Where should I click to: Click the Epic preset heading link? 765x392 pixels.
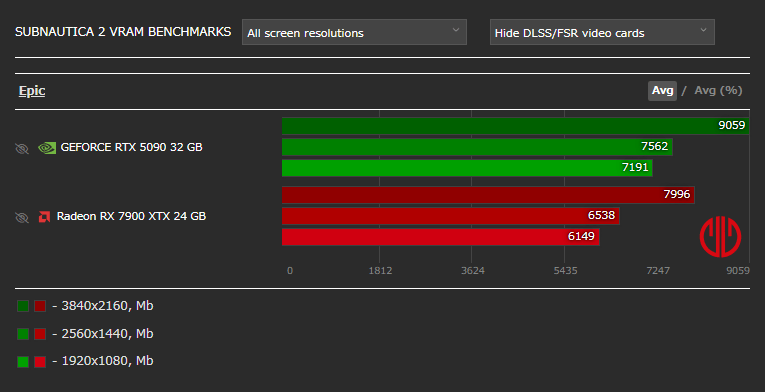tap(32, 91)
